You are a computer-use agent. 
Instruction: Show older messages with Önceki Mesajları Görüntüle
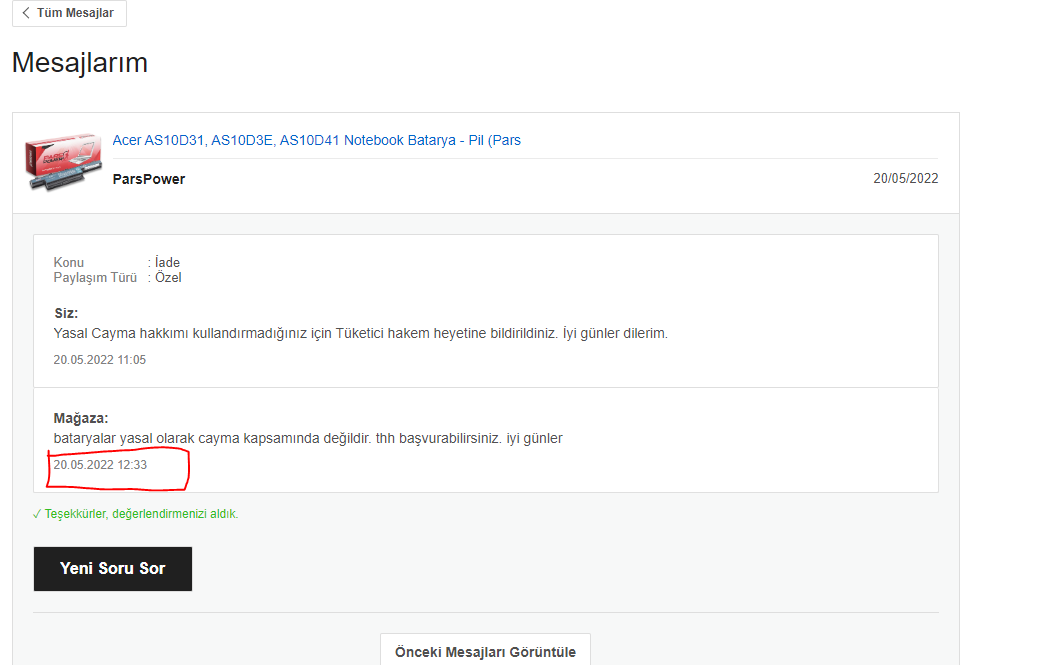tap(485, 652)
